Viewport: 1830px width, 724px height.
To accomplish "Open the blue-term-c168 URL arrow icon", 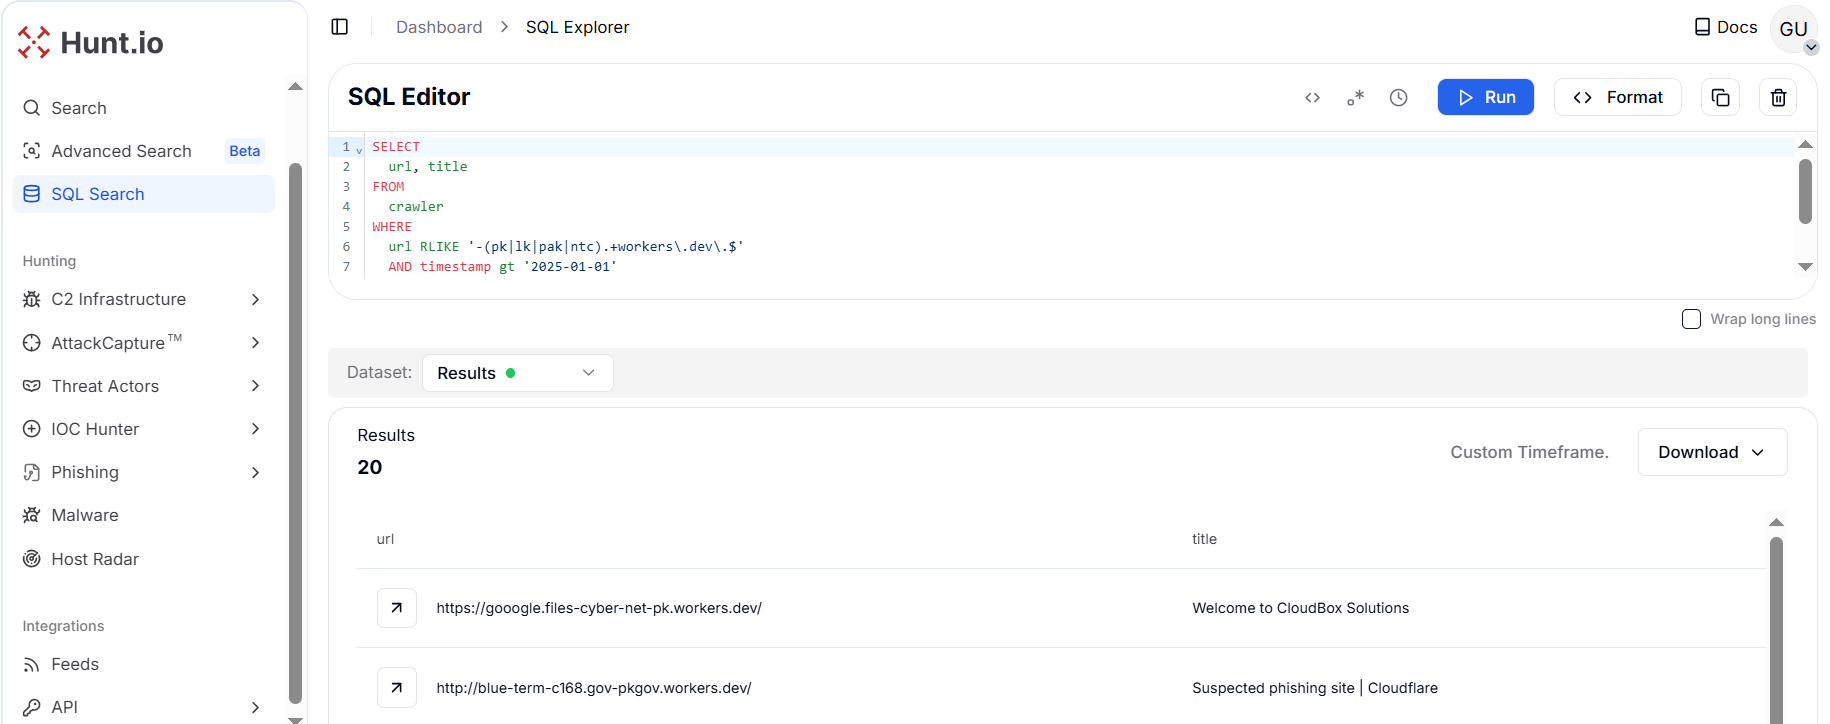I will pyautogui.click(x=397, y=688).
